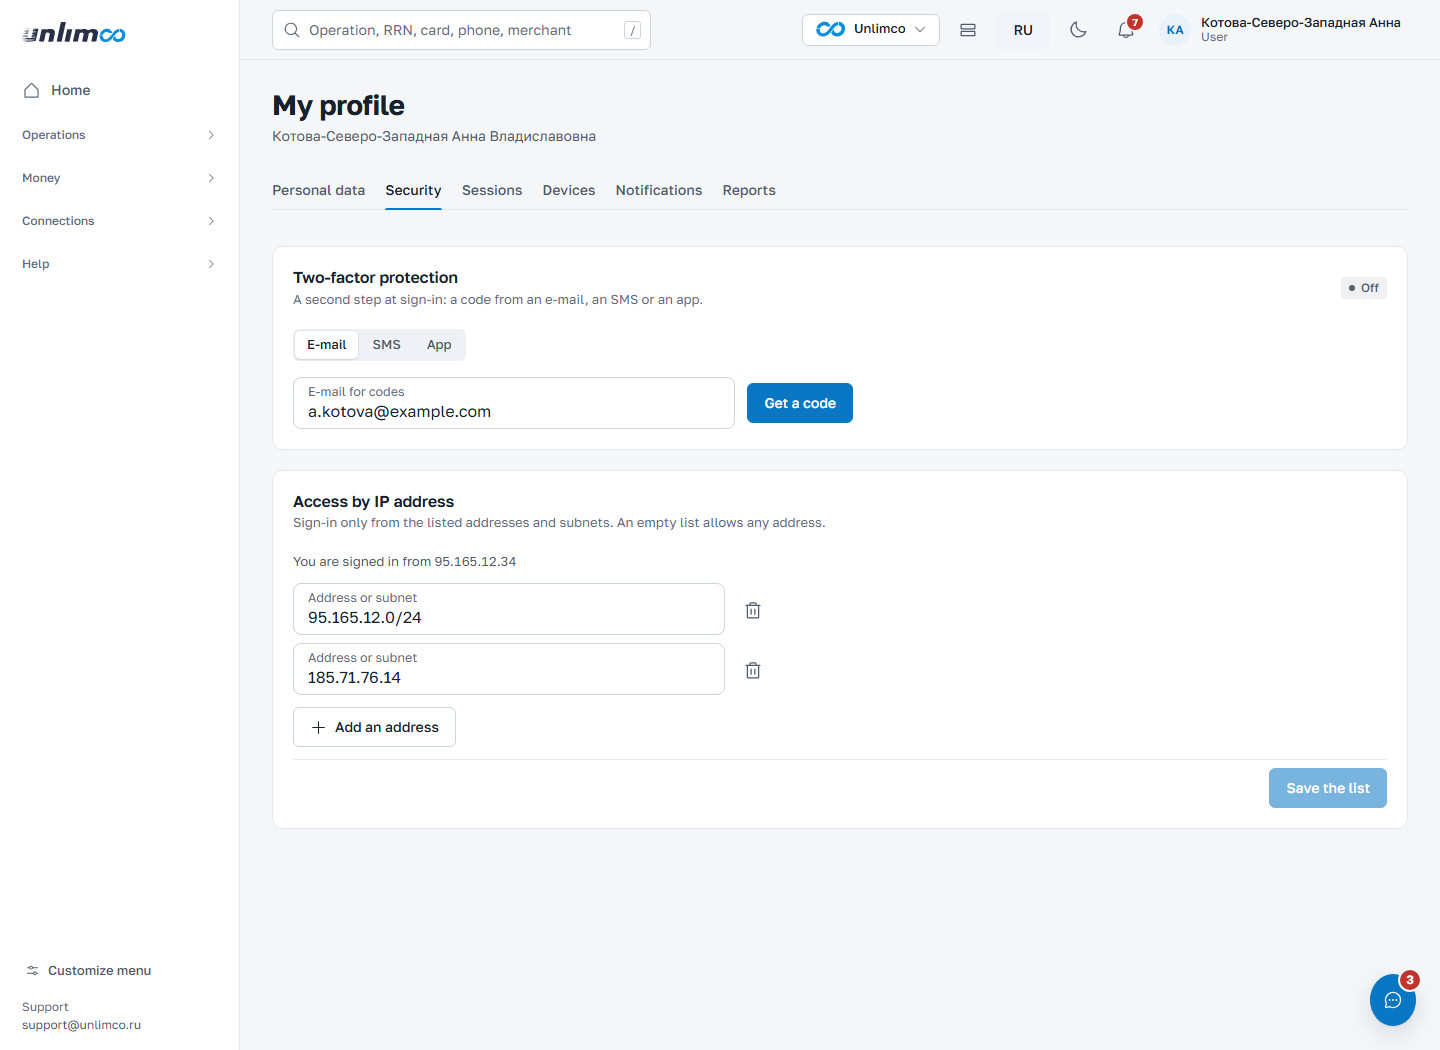Focus the Operation, RRN search field

(461, 30)
